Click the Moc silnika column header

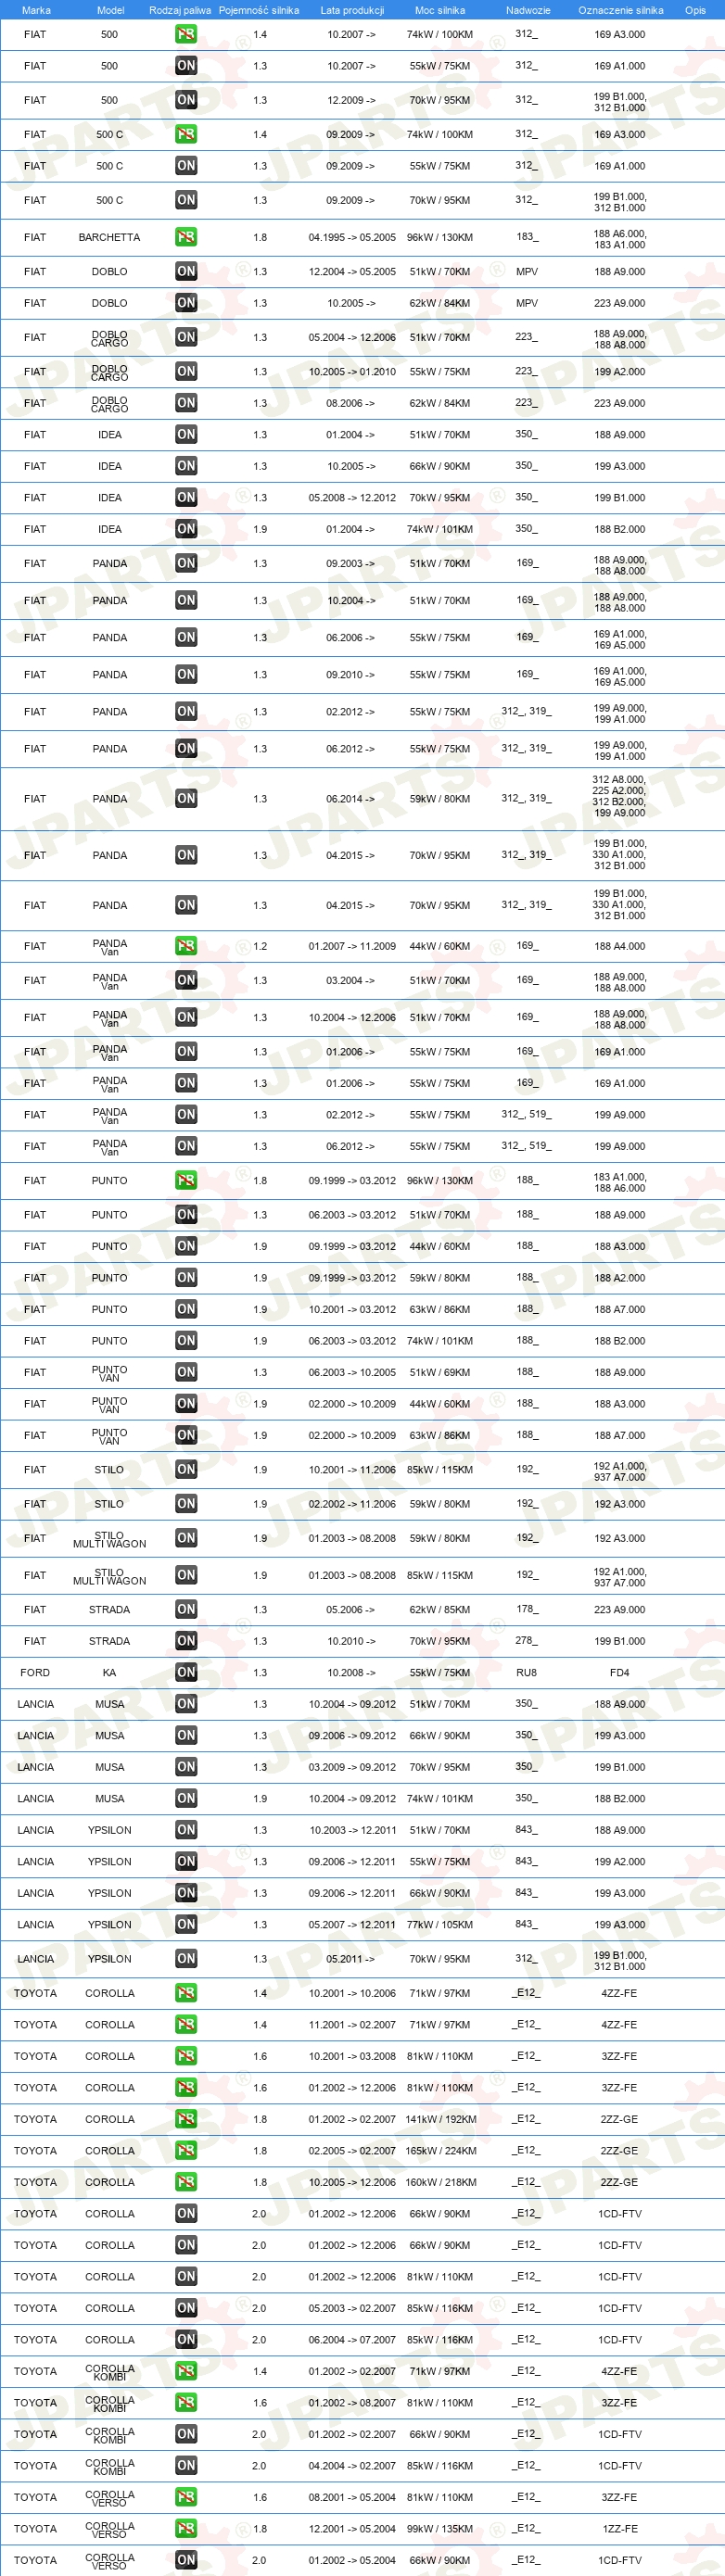pyautogui.click(x=440, y=10)
